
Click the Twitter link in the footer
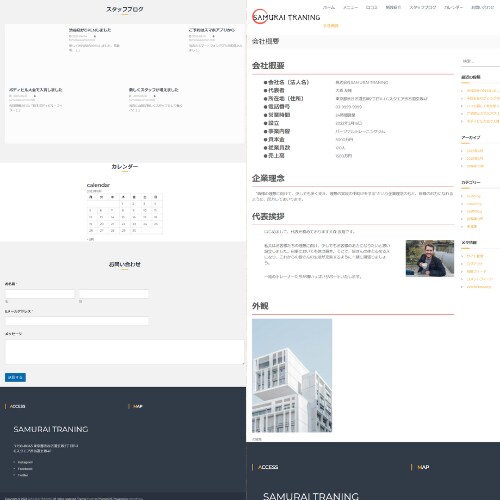23,475
